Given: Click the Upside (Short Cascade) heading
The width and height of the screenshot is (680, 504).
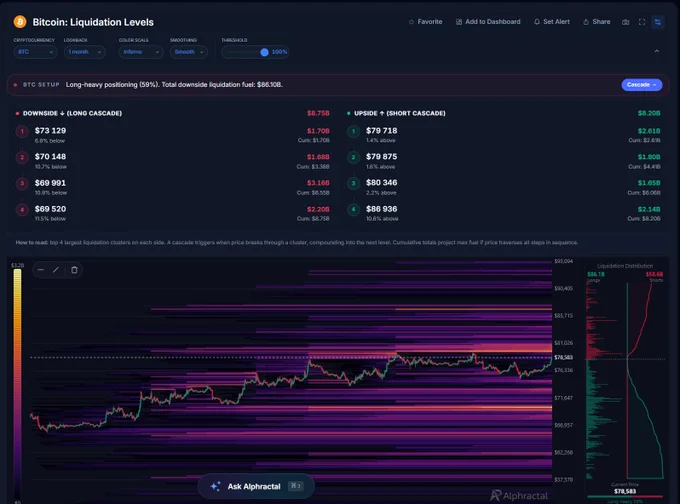Looking at the screenshot, I should click(399, 113).
